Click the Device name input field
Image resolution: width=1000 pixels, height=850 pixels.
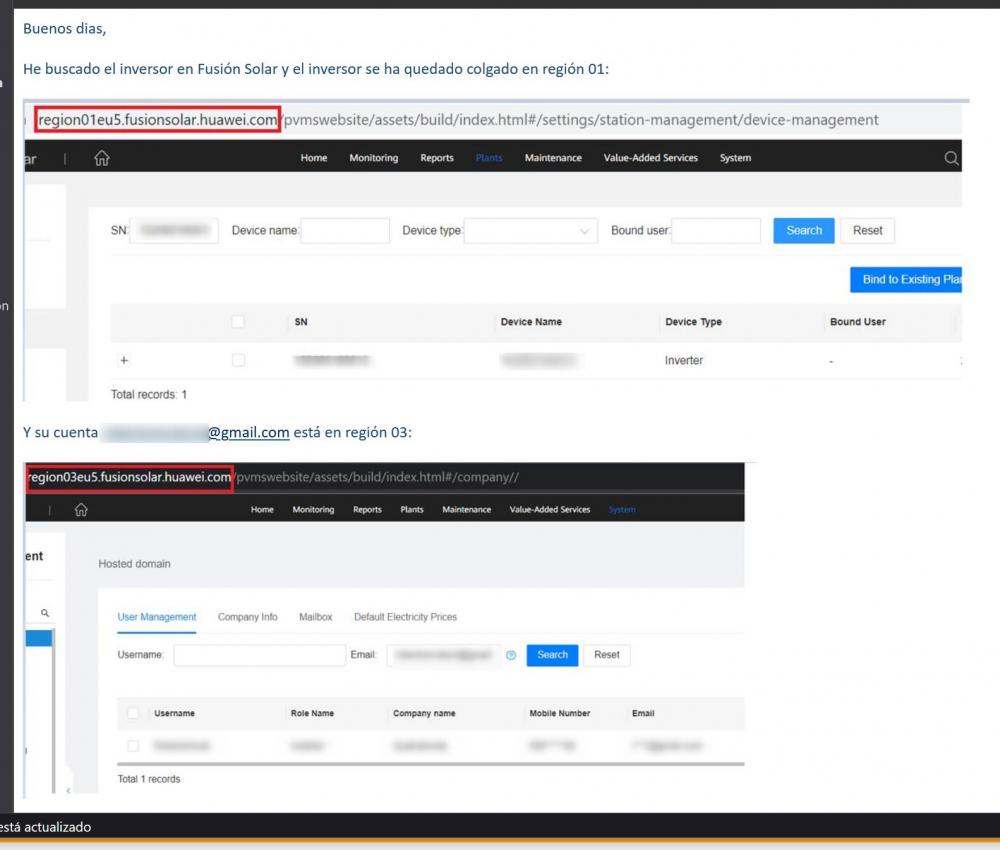[345, 231]
